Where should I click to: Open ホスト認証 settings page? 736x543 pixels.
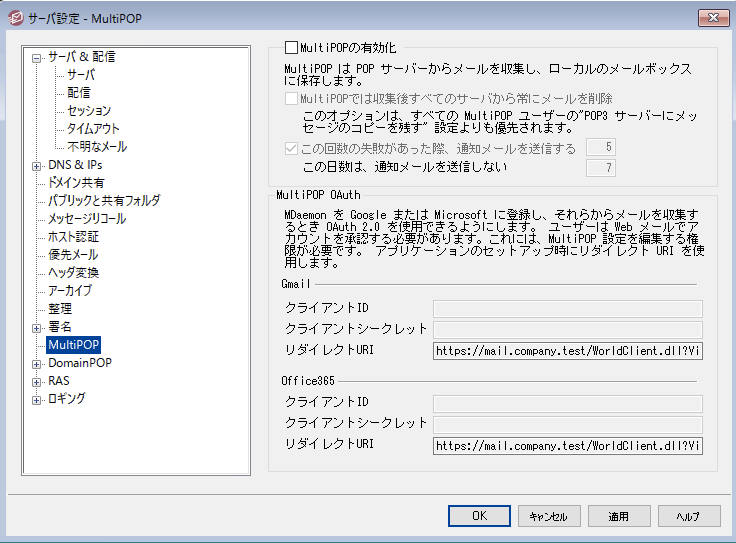73,237
